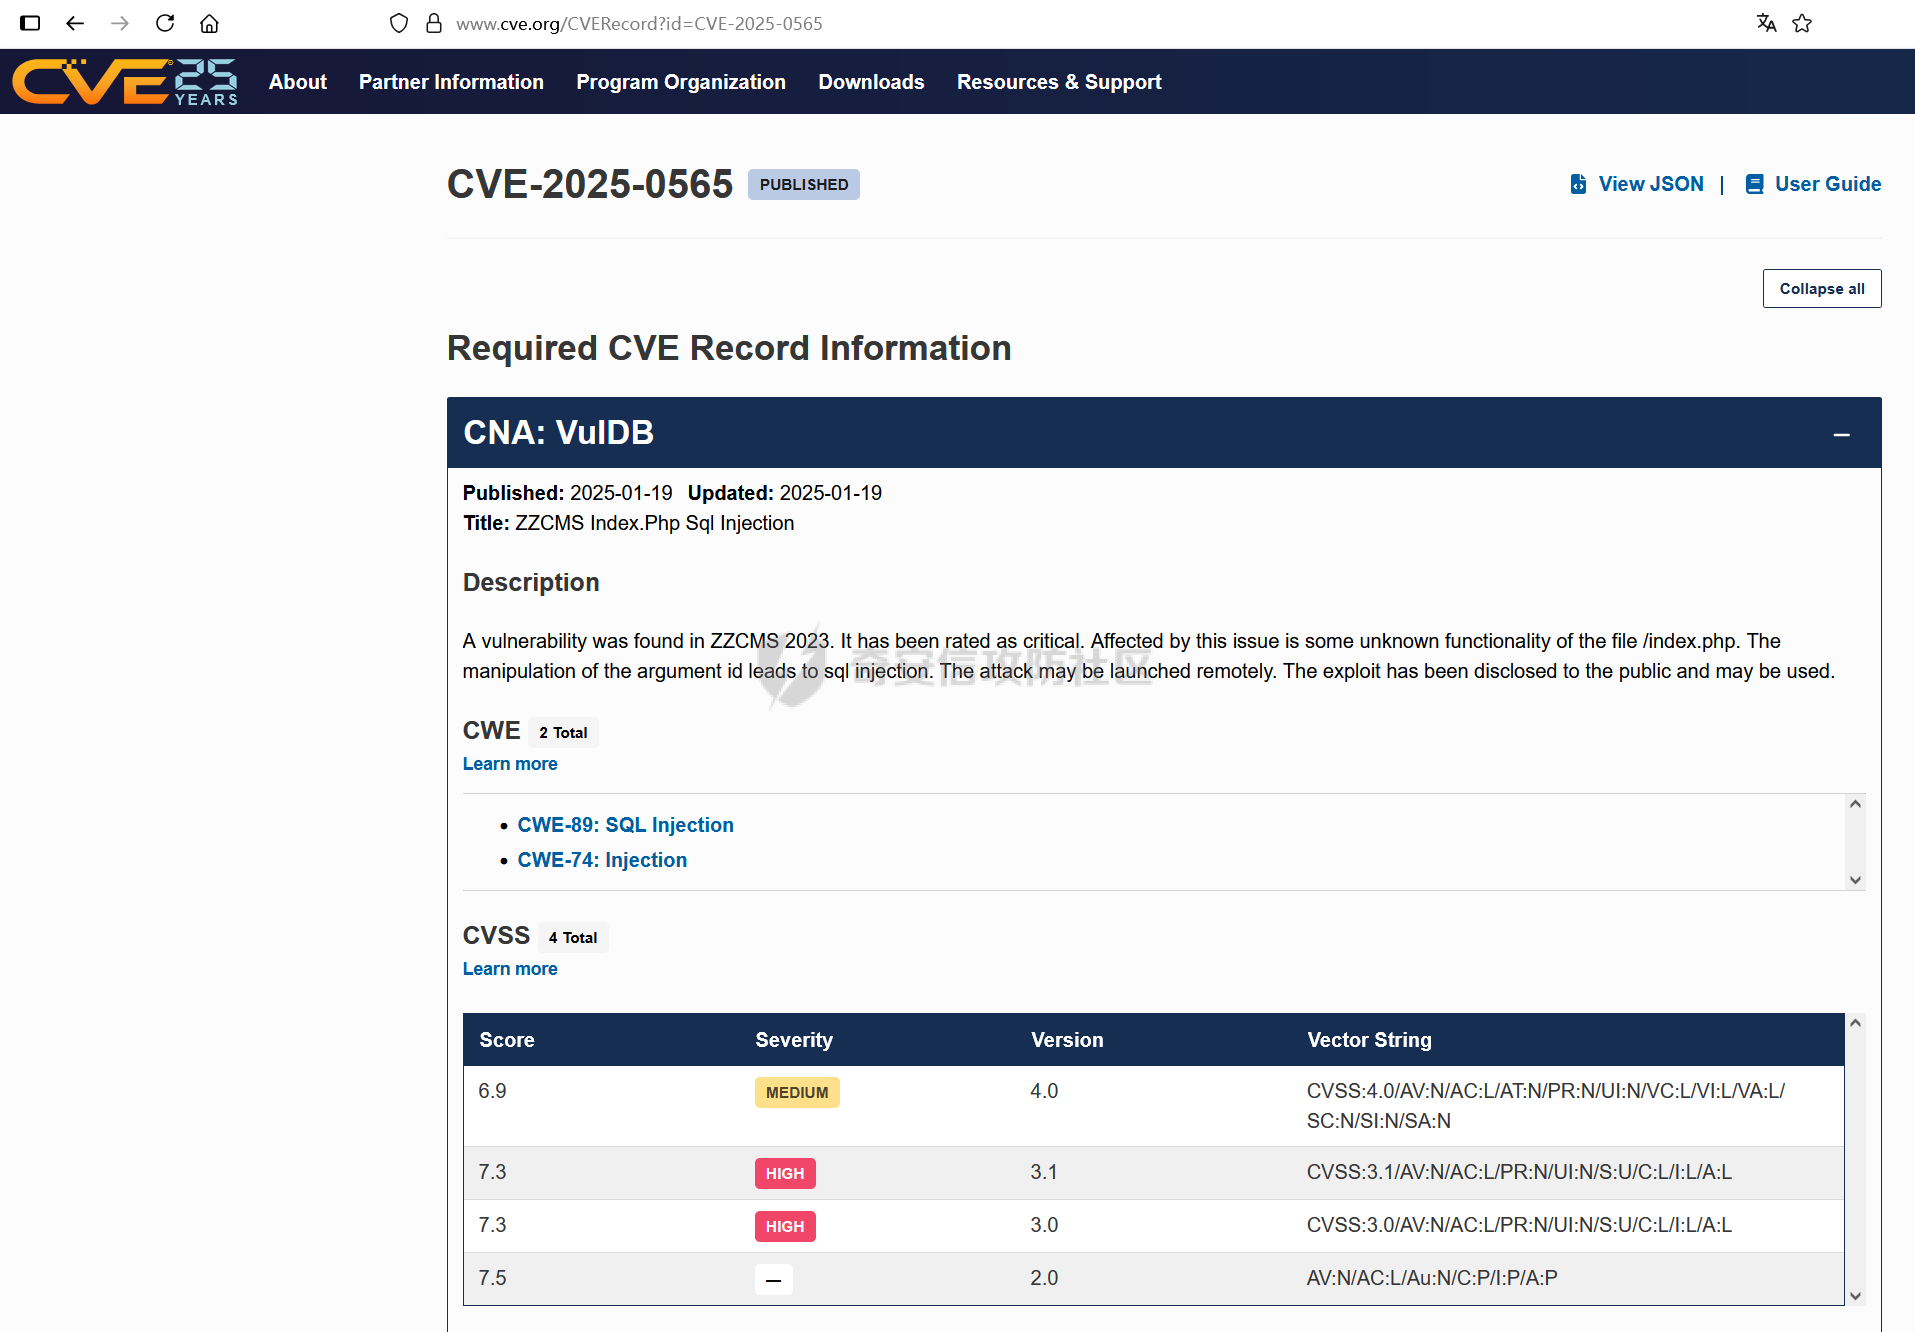Image resolution: width=1915 pixels, height=1332 pixels.
Task: Open the User Guide link
Action: pyautogui.click(x=1828, y=184)
